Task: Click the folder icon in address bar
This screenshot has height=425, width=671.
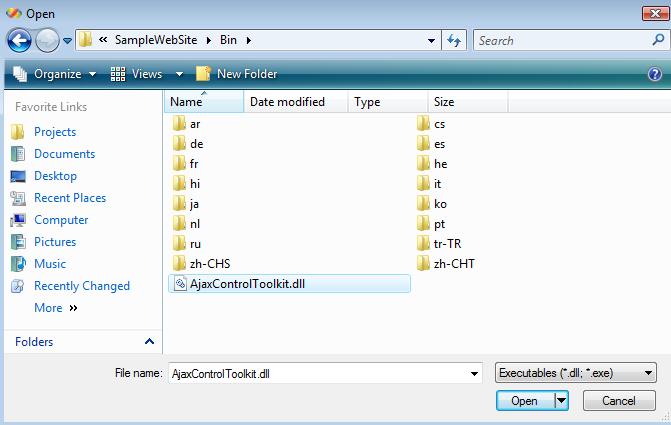Action: pos(86,40)
